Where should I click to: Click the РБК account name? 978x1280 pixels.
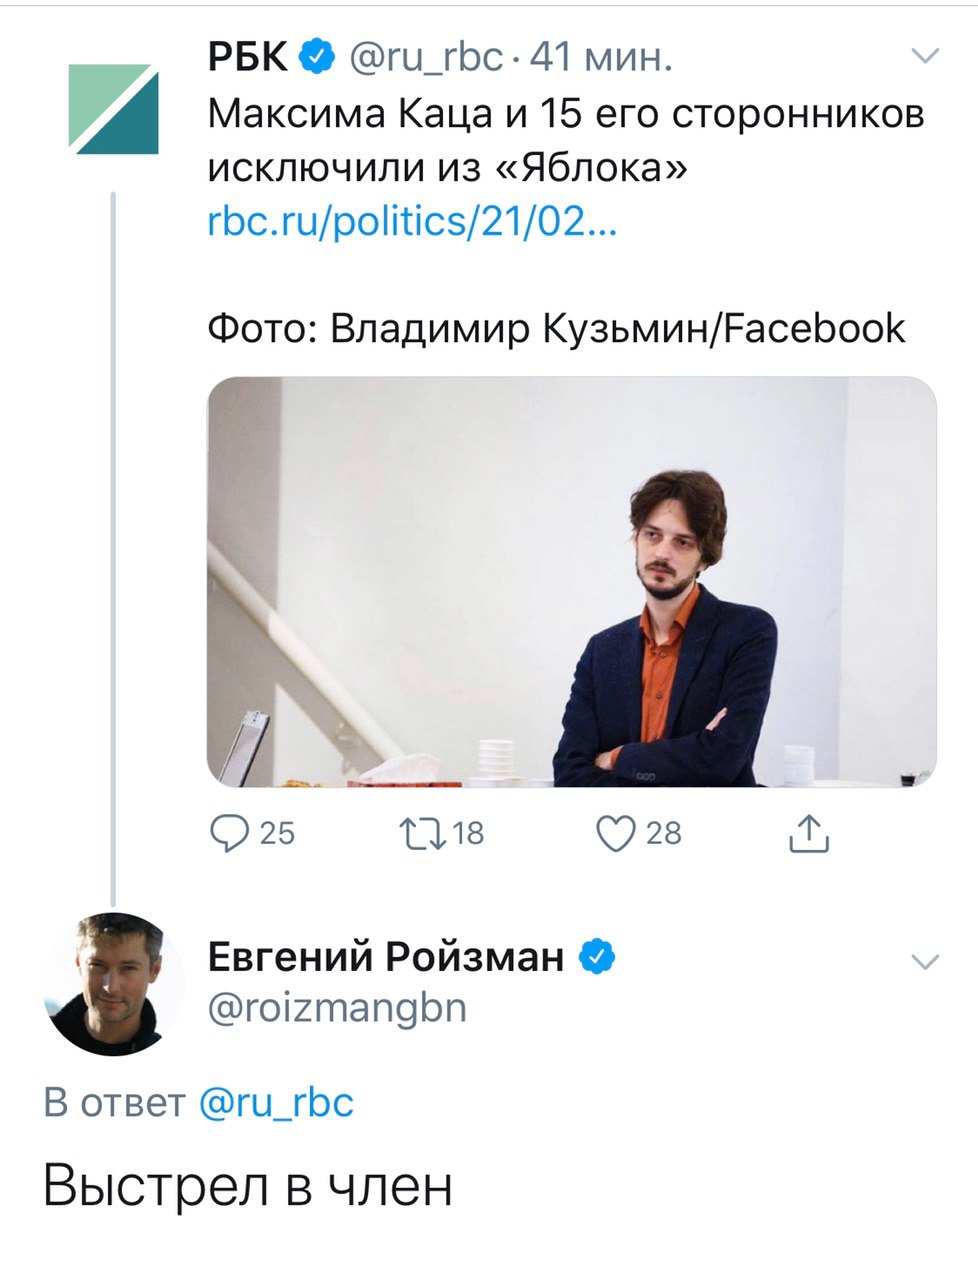point(248,58)
